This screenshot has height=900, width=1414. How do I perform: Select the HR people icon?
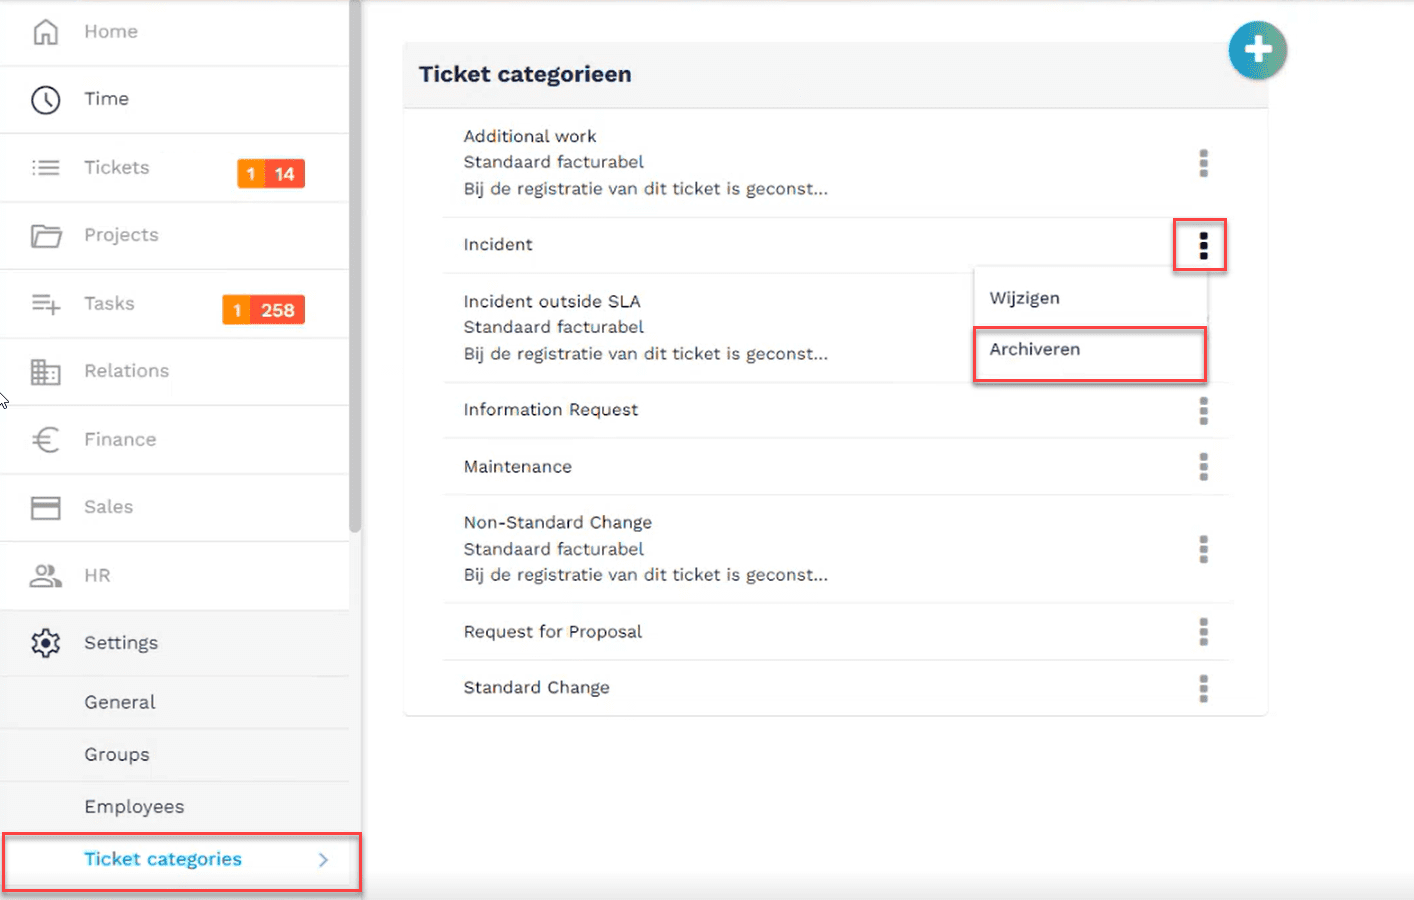(45, 576)
